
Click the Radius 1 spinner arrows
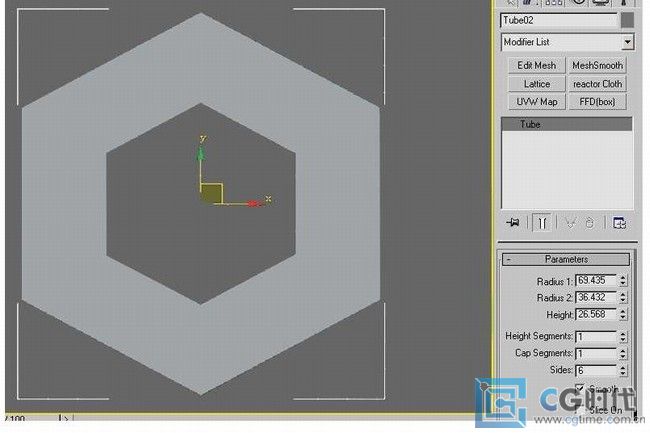pyautogui.click(x=623, y=281)
